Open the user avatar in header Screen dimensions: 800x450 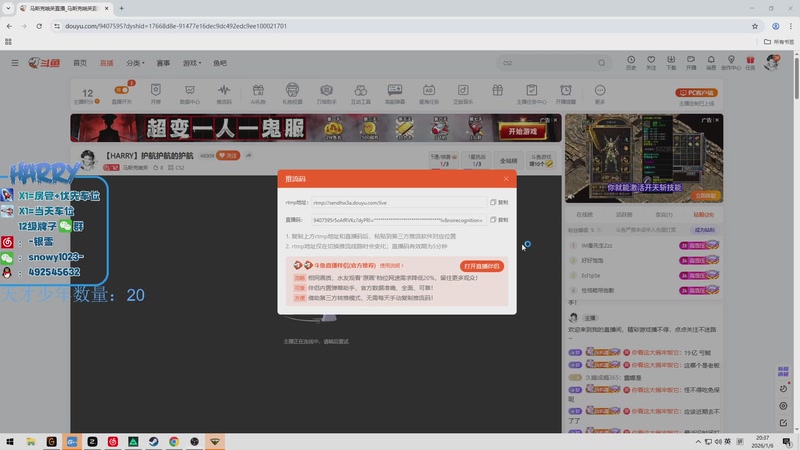click(x=772, y=62)
